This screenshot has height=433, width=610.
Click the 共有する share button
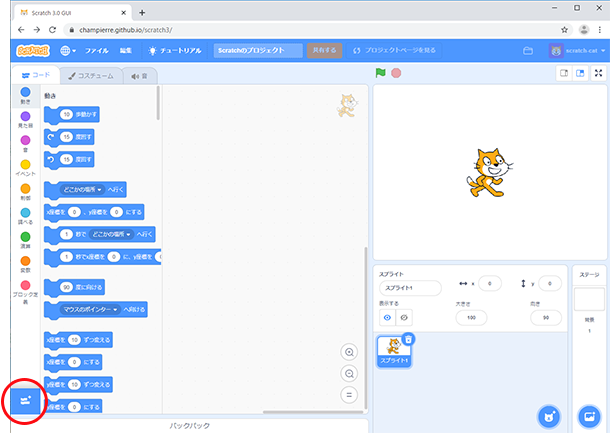pos(324,51)
